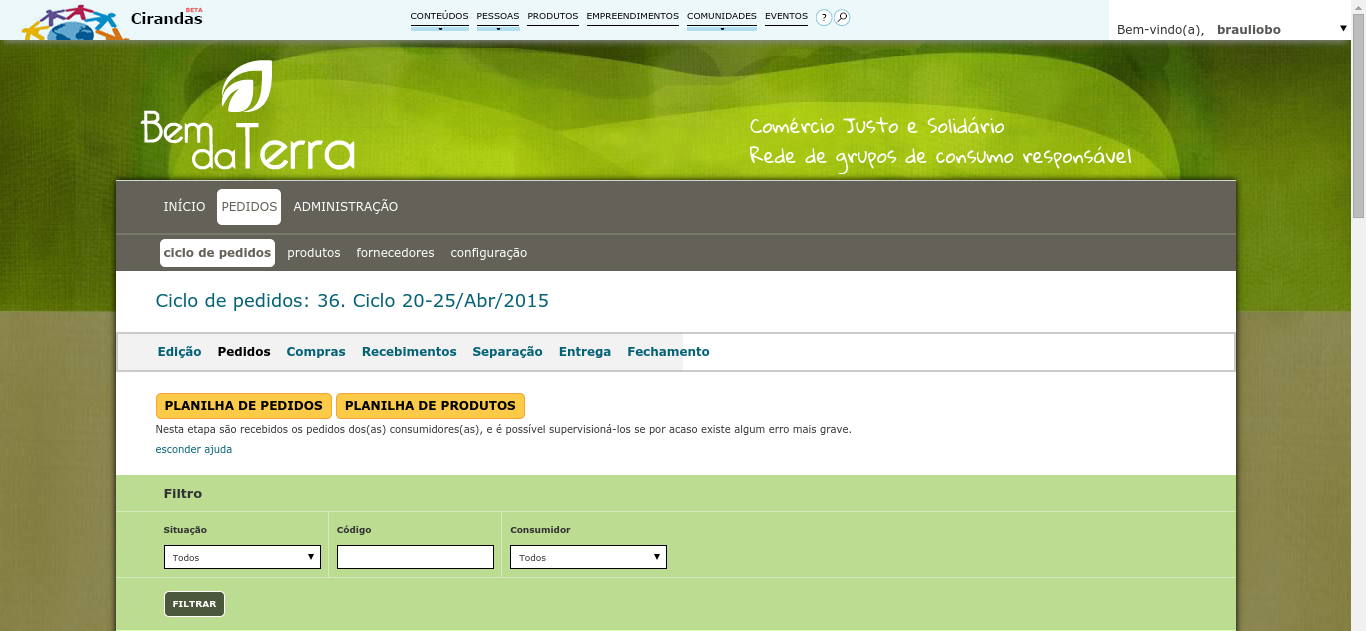The width and height of the screenshot is (1366, 631).
Task: Select the Início tab
Action: pos(184,207)
